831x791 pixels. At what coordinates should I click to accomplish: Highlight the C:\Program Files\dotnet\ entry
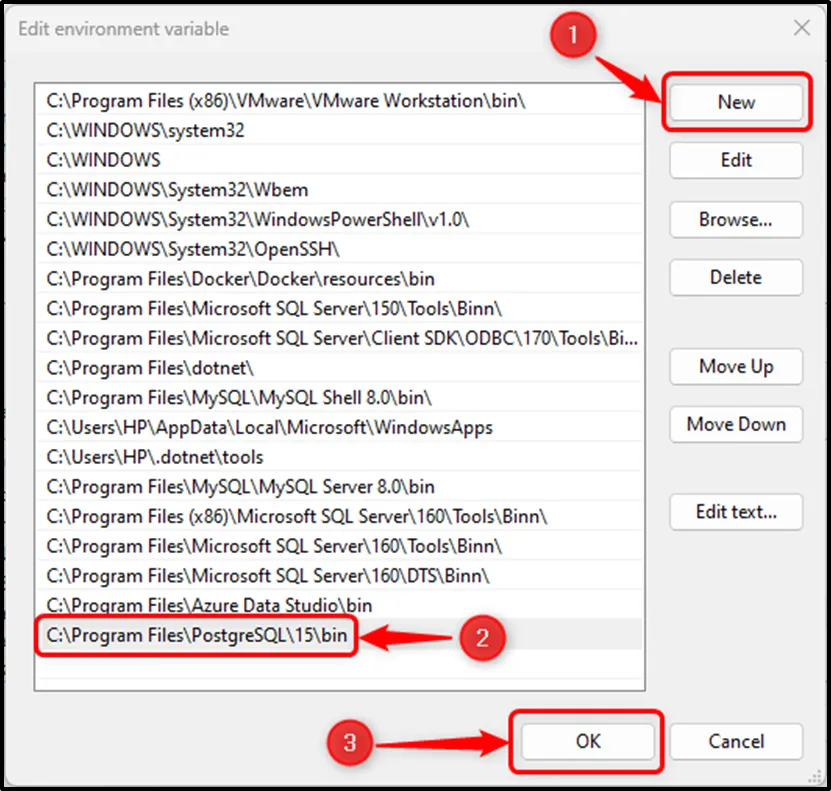[150, 368]
